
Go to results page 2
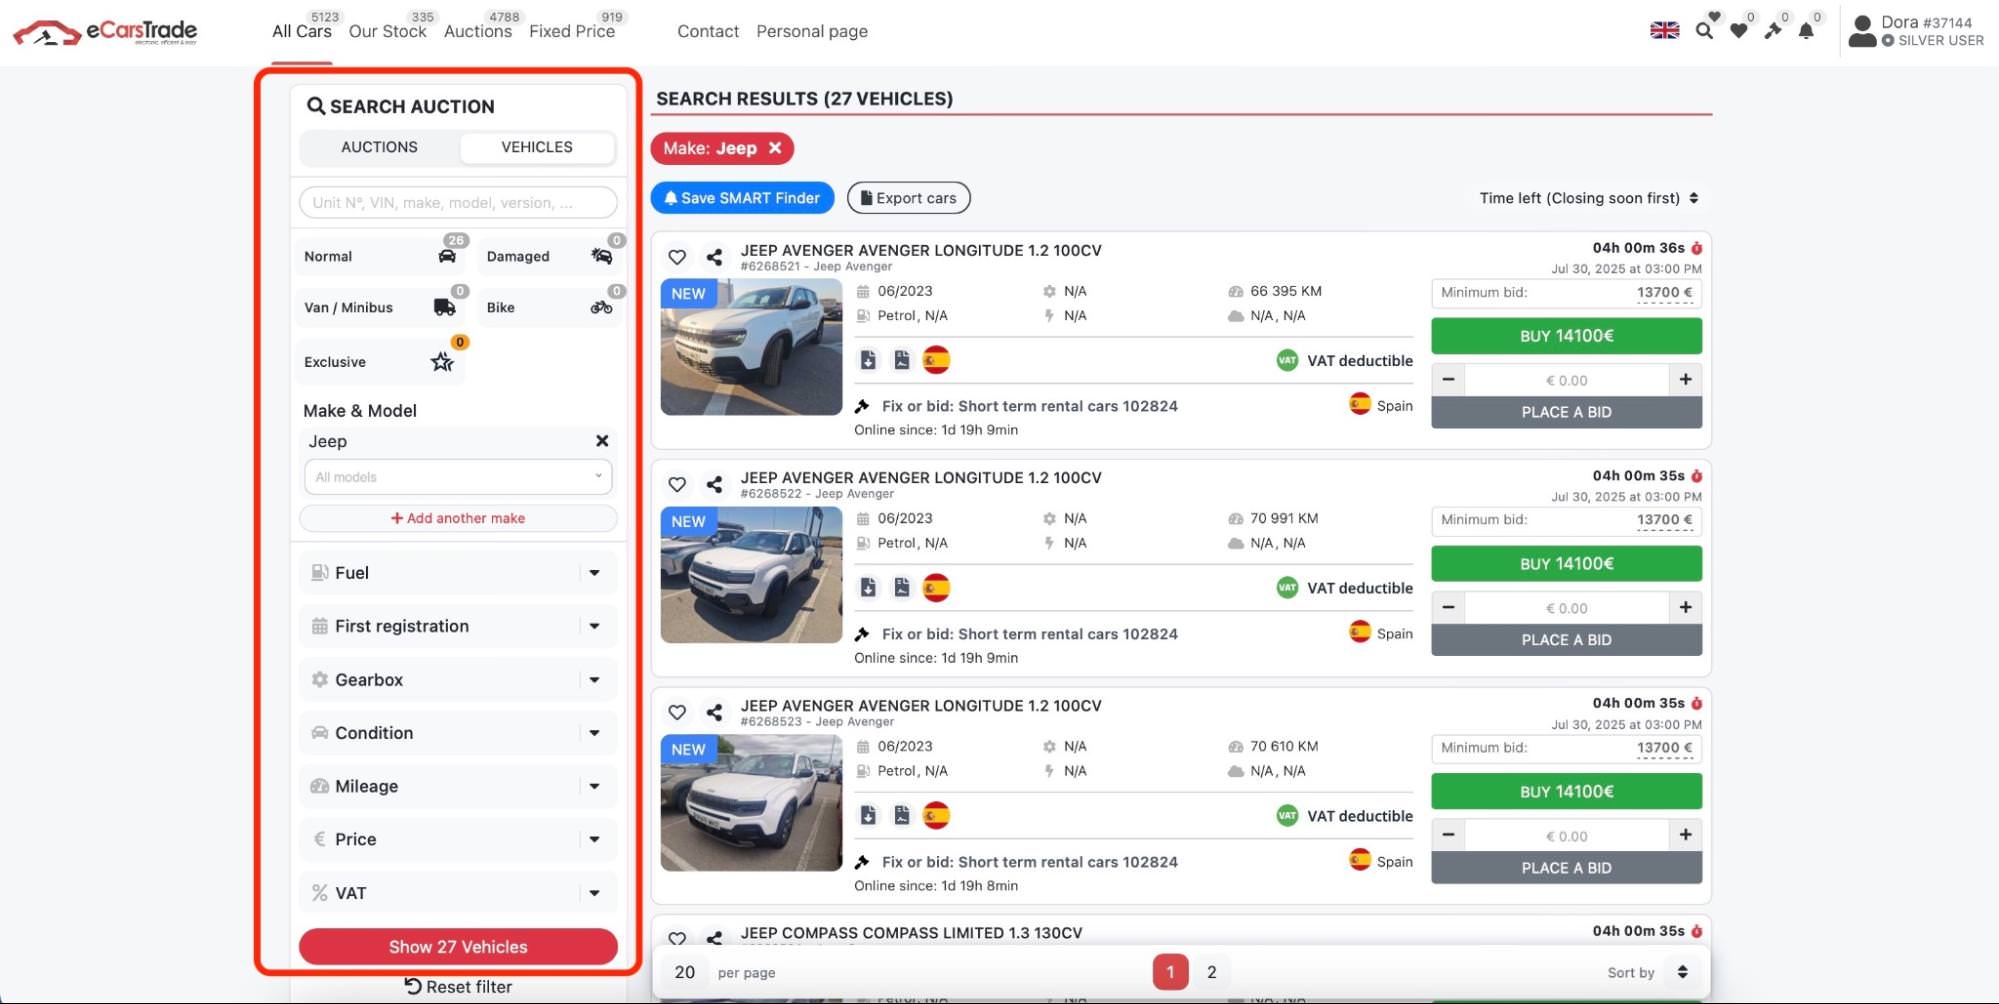click(1211, 972)
